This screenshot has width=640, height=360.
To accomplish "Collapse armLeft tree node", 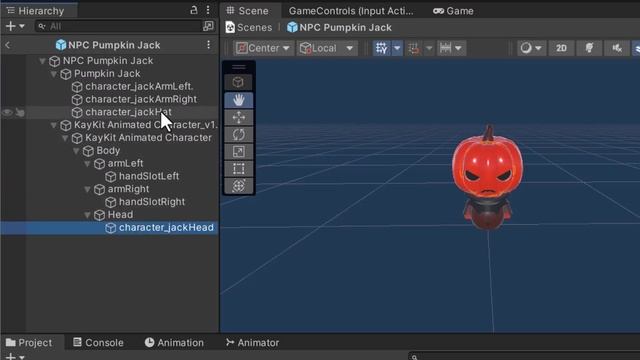I will point(87,164).
